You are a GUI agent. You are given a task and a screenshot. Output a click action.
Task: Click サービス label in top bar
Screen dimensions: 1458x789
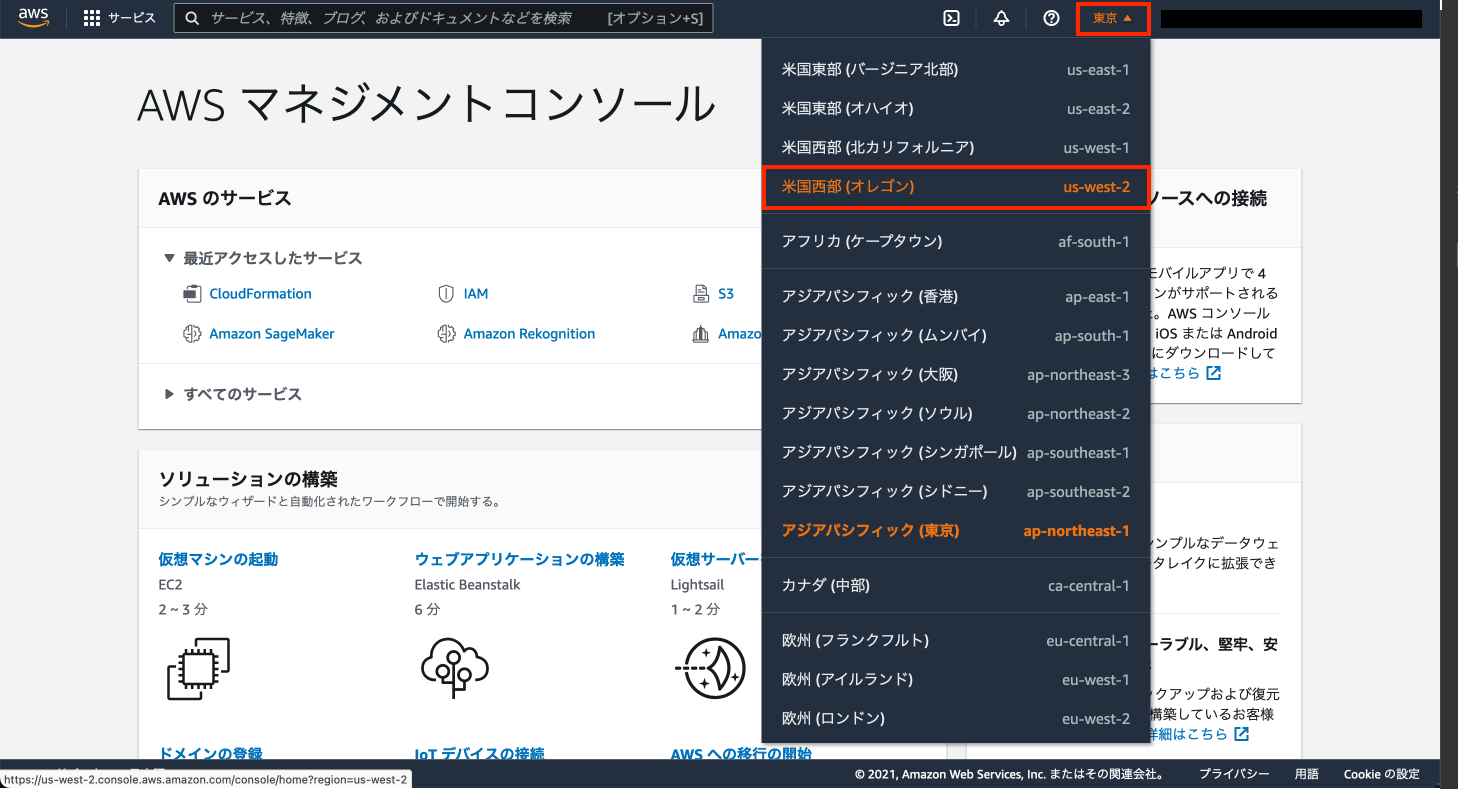click(132, 18)
